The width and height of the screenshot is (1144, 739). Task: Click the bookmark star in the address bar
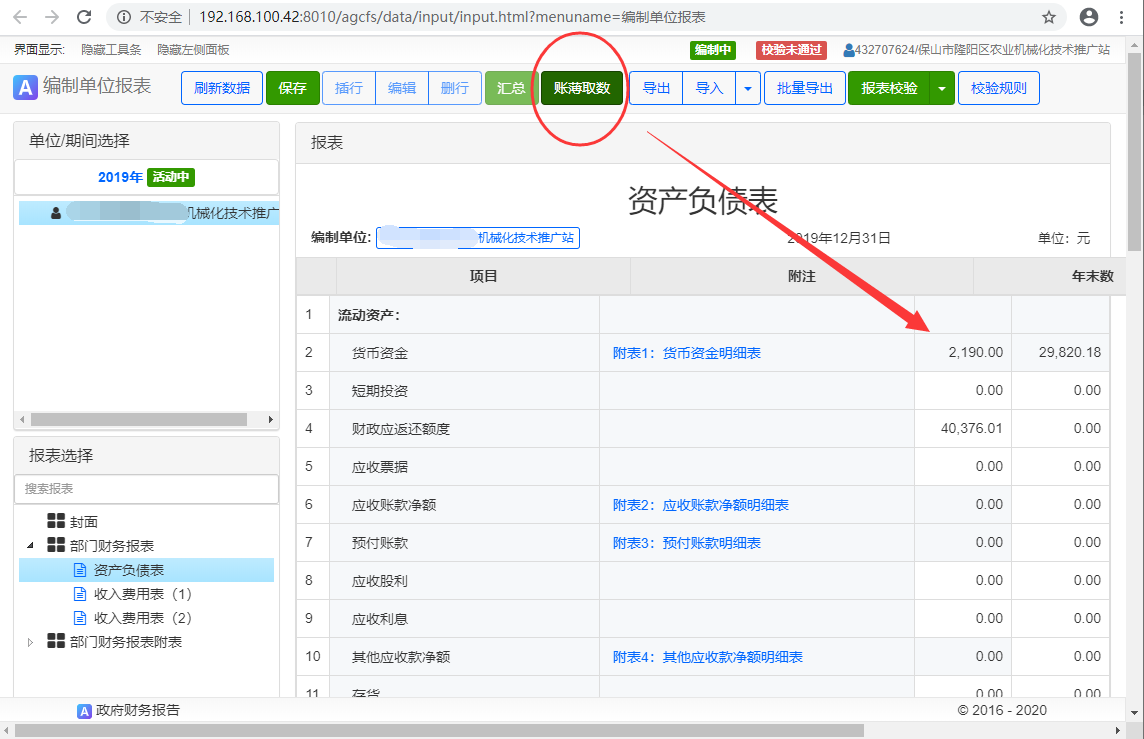click(x=1048, y=16)
